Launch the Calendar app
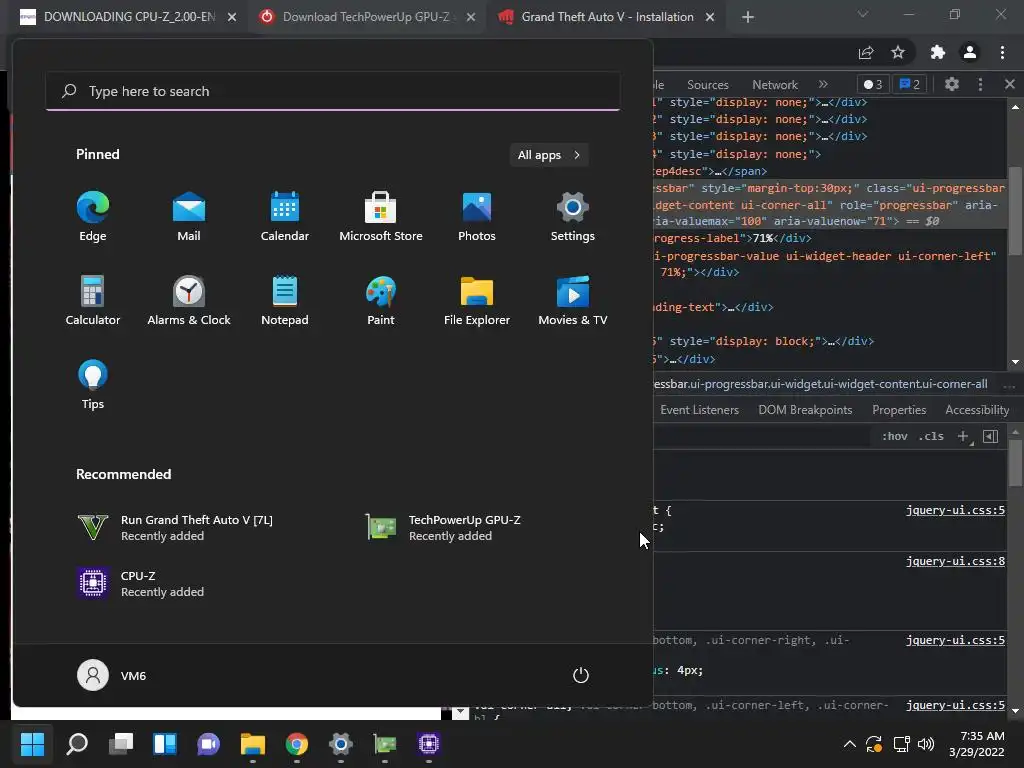This screenshot has width=1024, height=768. 285,216
